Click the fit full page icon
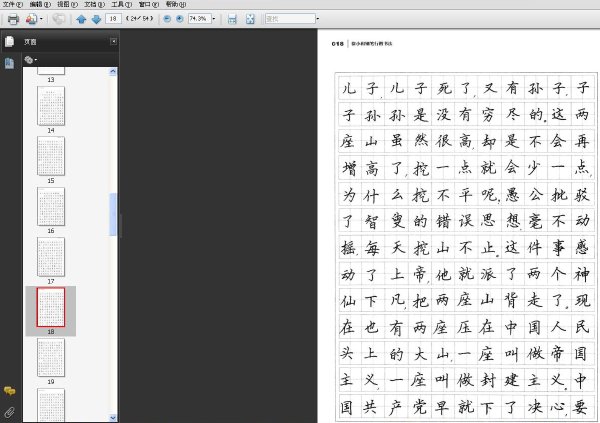 tap(250, 19)
